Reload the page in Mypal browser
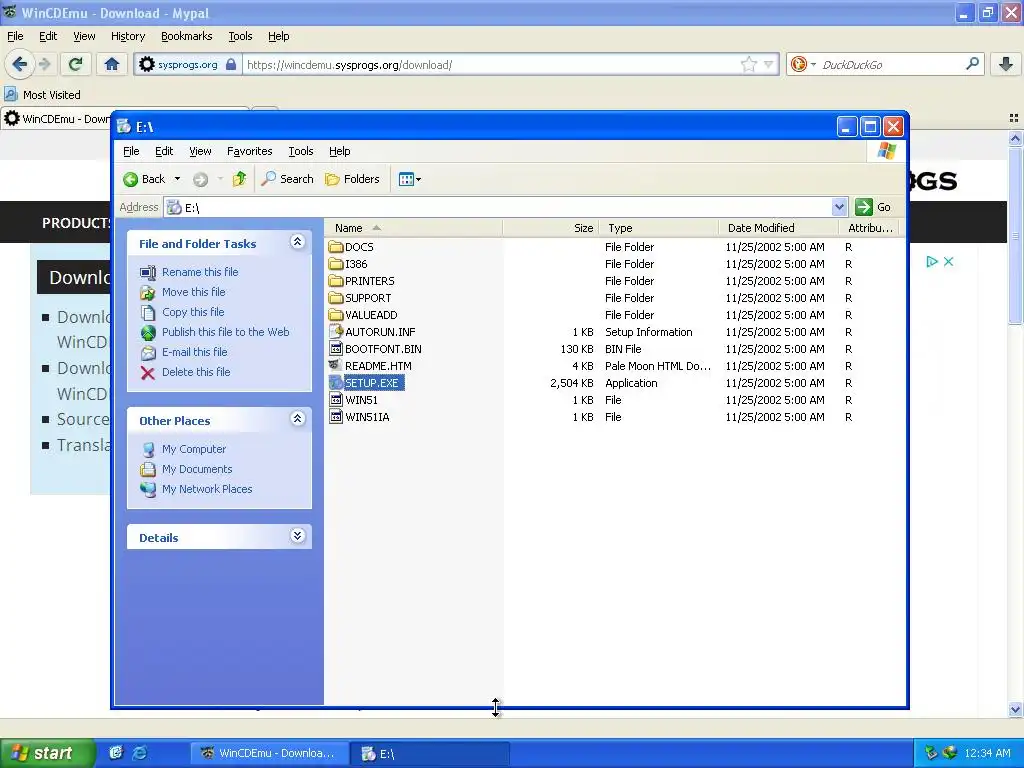The width and height of the screenshot is (1024, 768). (x=76, y=64)
